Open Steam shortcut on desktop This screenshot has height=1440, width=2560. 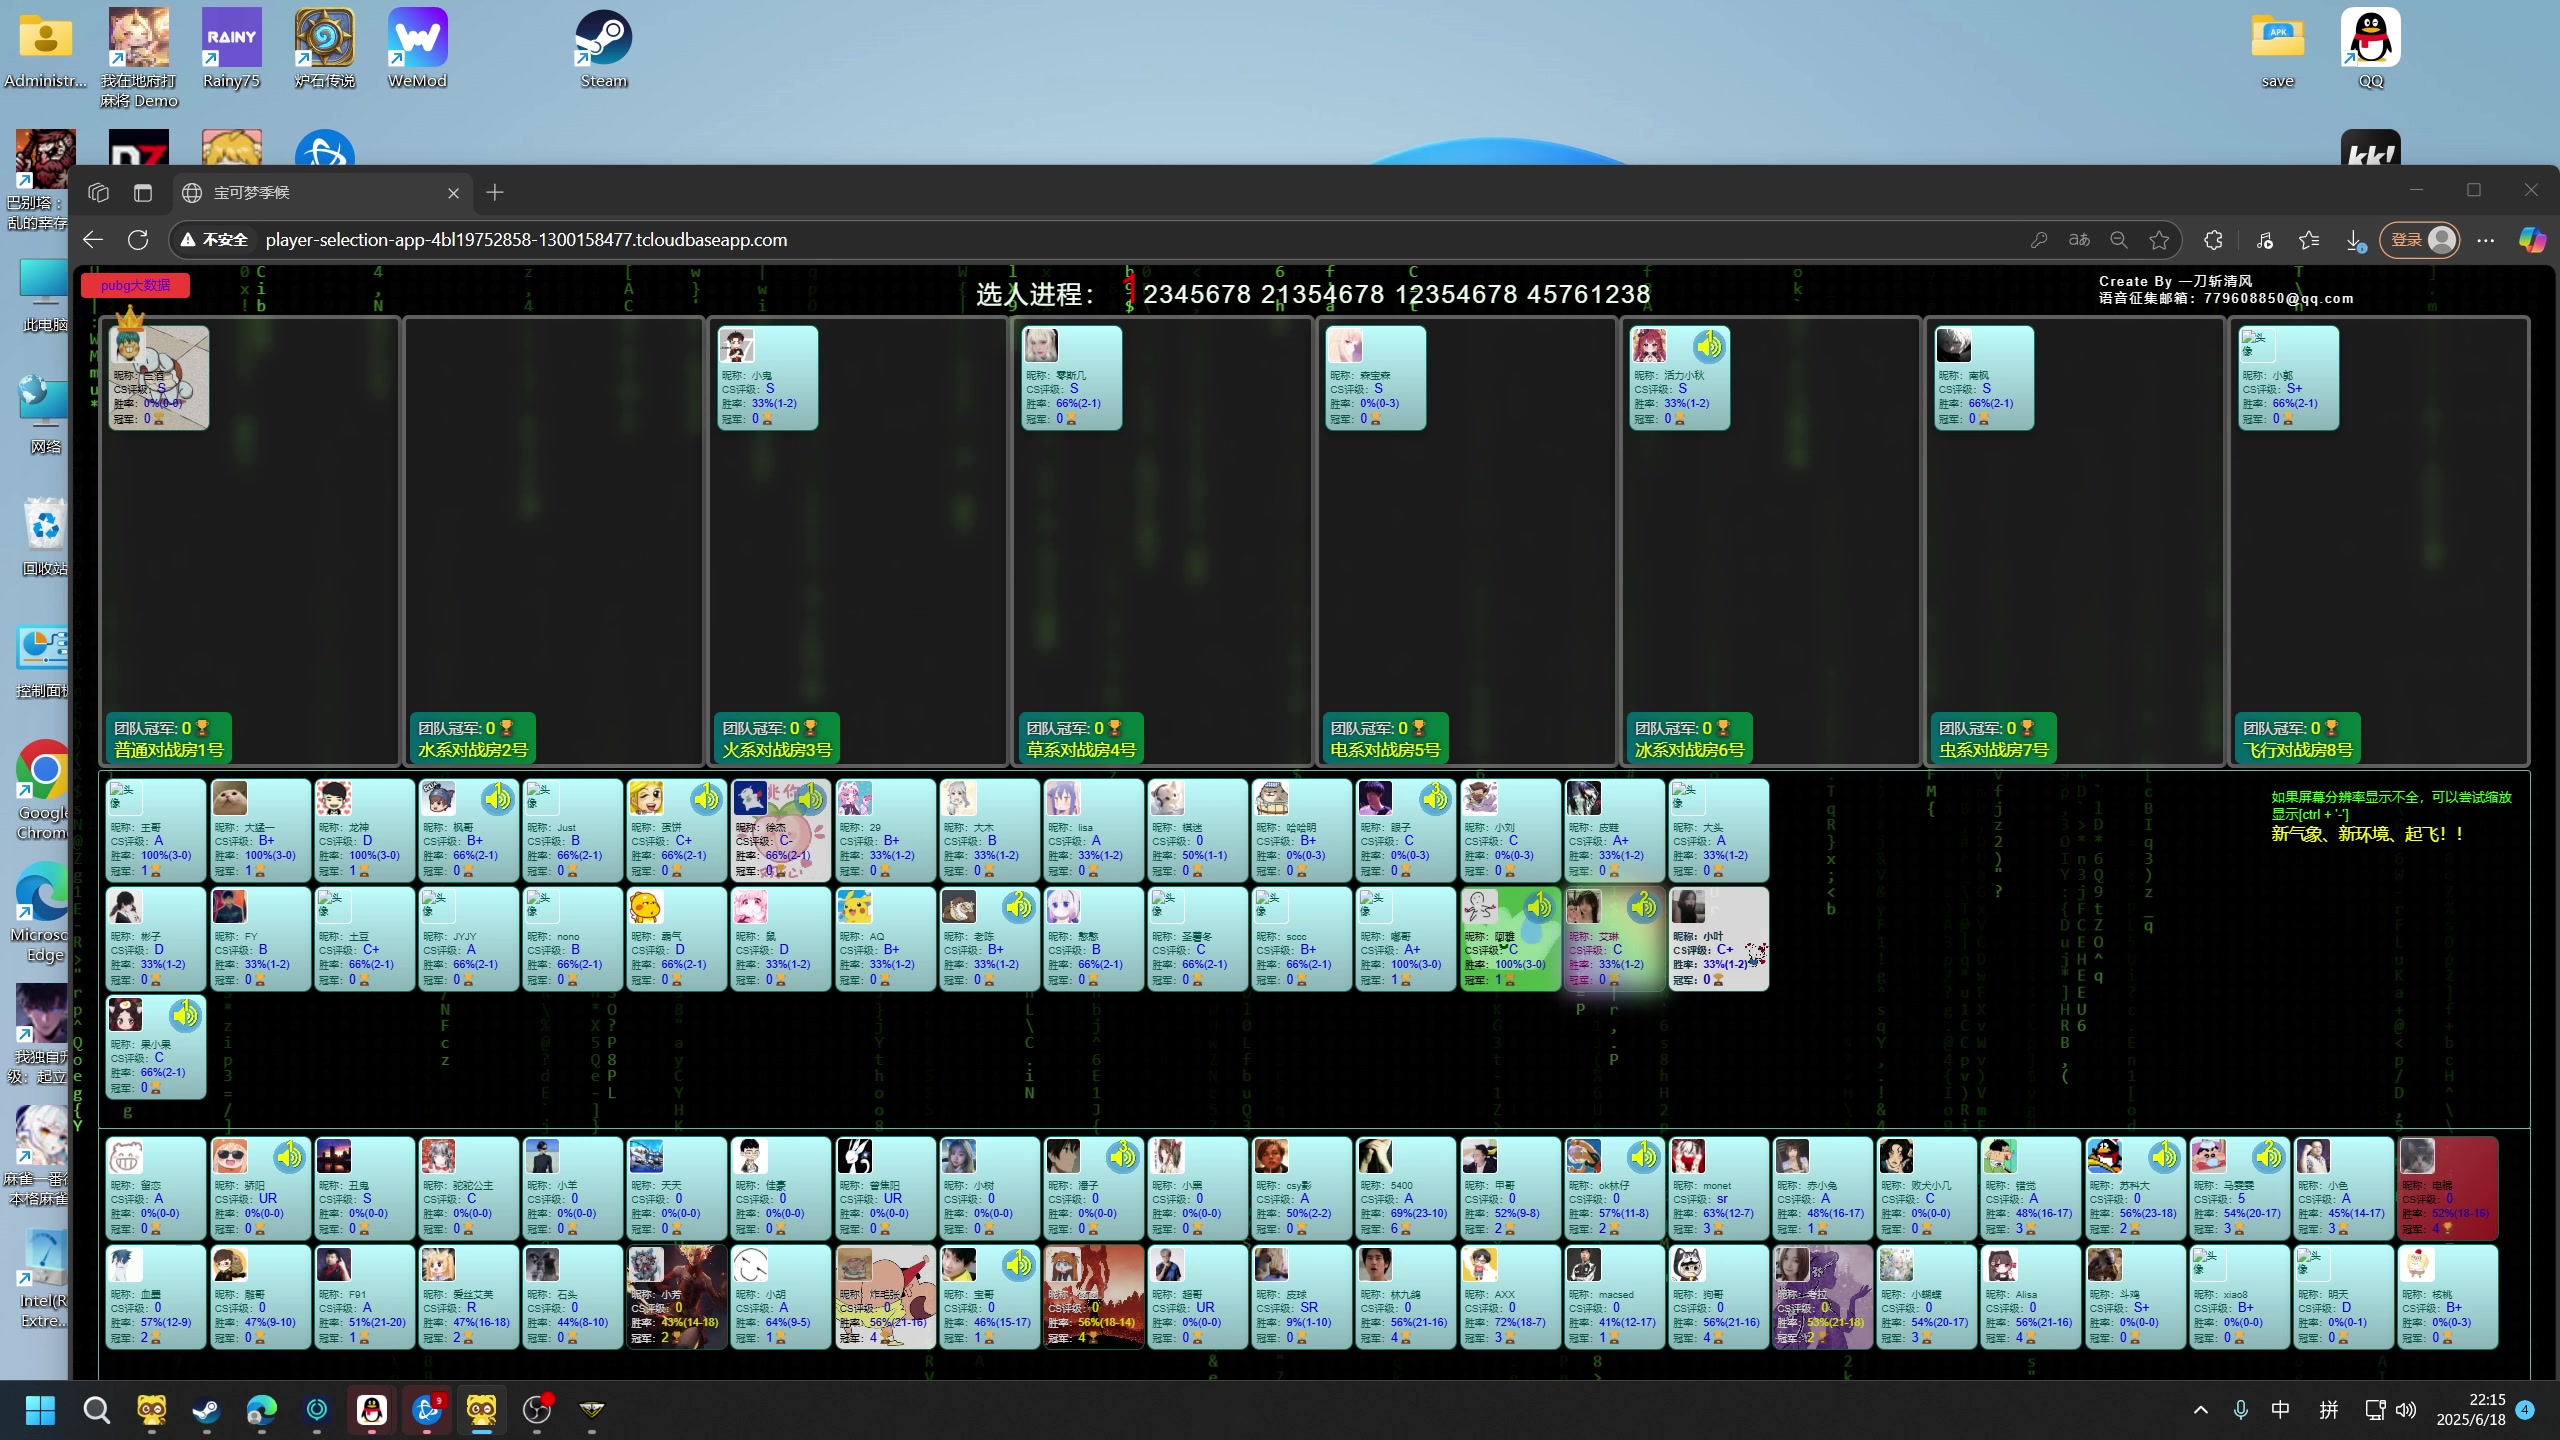click(x=603, y=50)
